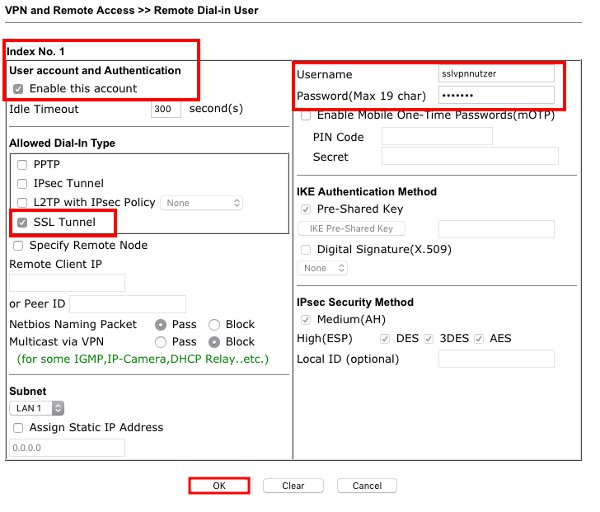The height and width of the screenshot is (512, 600).
Task: Click field beside IKE Pre-Shared Key button
Action: (x=496, y=229)
